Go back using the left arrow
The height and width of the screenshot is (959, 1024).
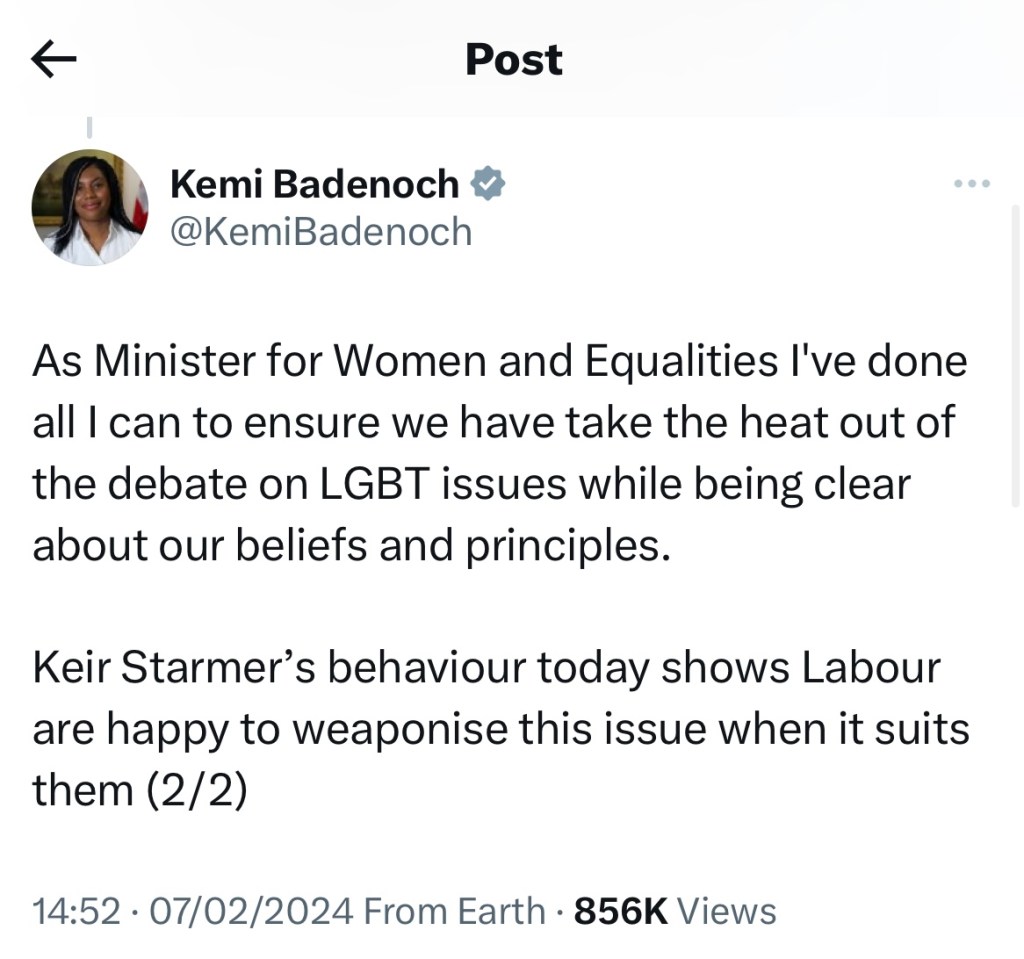[x=54, y=61]
